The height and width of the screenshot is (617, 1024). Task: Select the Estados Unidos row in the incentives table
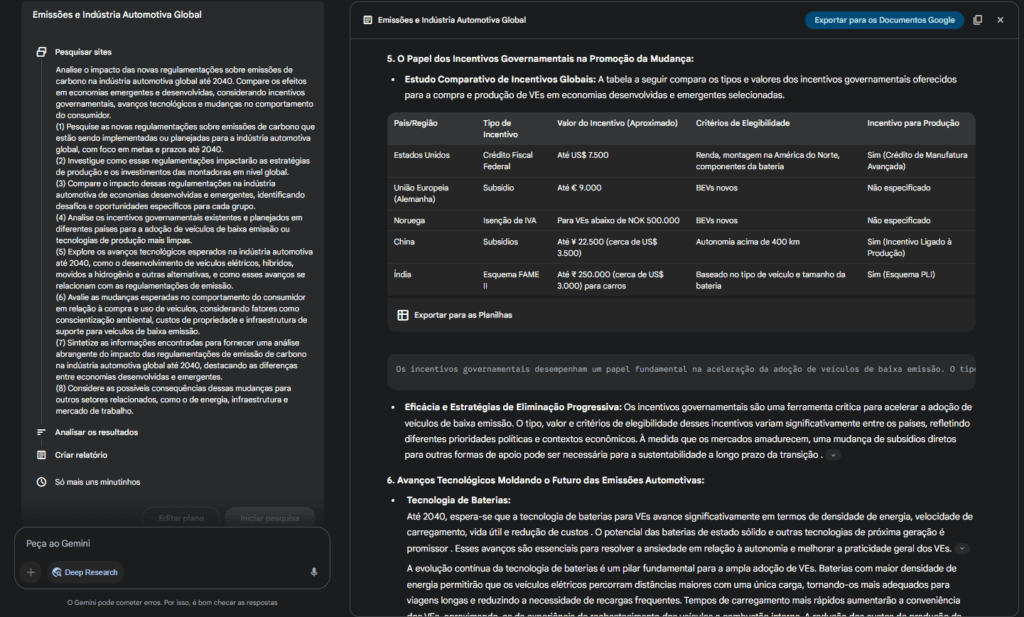(680, 162)
